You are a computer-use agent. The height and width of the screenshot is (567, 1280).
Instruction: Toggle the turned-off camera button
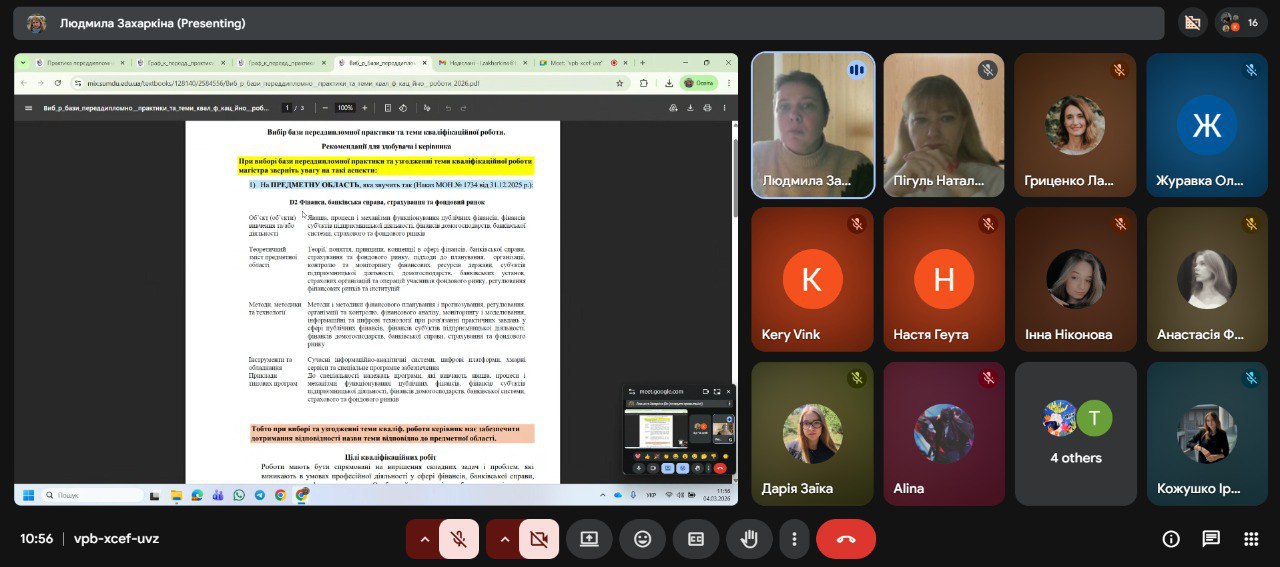point(539,539)
